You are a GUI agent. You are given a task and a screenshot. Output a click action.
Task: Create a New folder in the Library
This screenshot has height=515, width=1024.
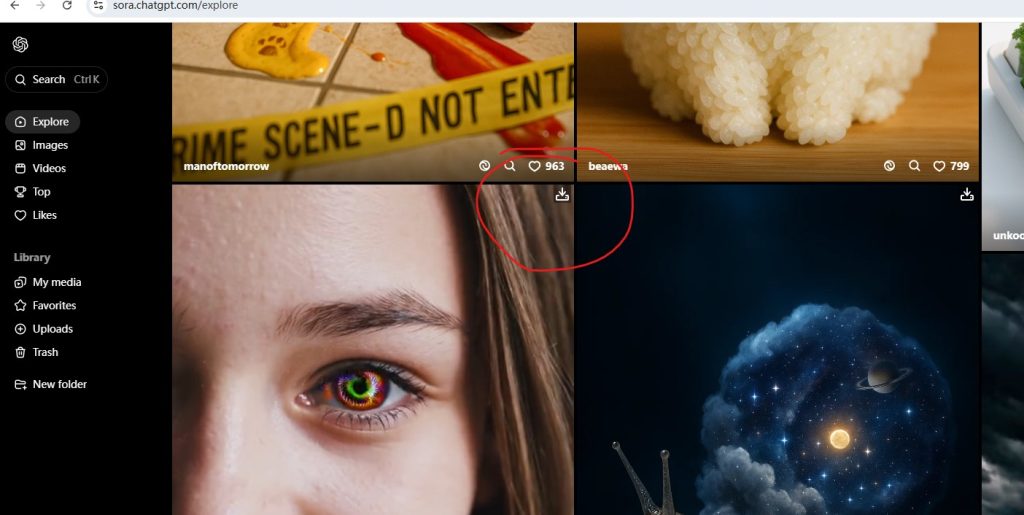click(59, 384)
